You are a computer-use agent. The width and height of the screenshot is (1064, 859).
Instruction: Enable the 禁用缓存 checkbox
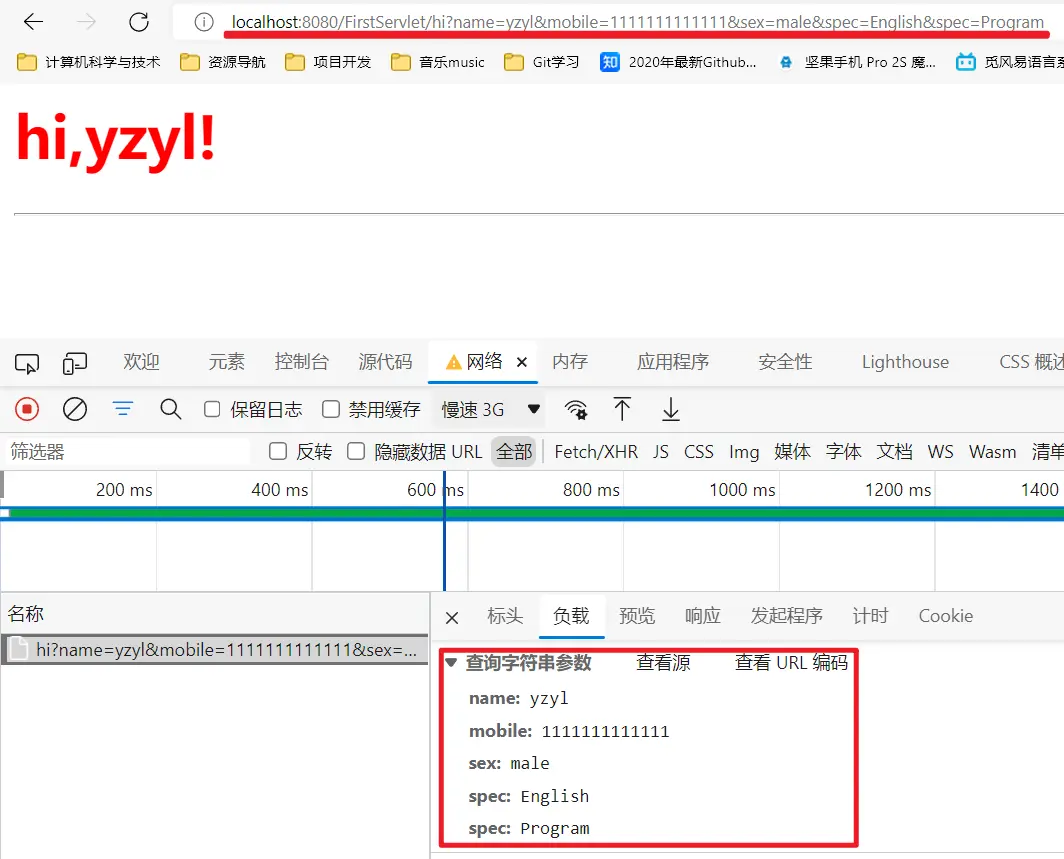(331, 409)
